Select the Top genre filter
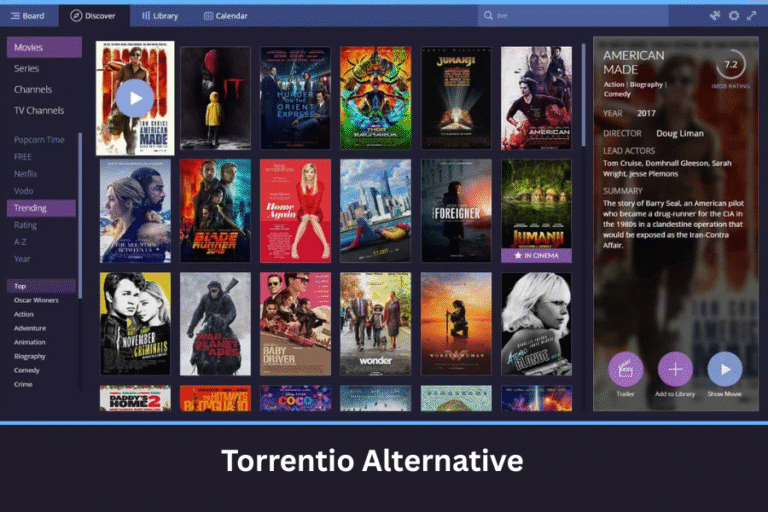 (x=41, y=286)
